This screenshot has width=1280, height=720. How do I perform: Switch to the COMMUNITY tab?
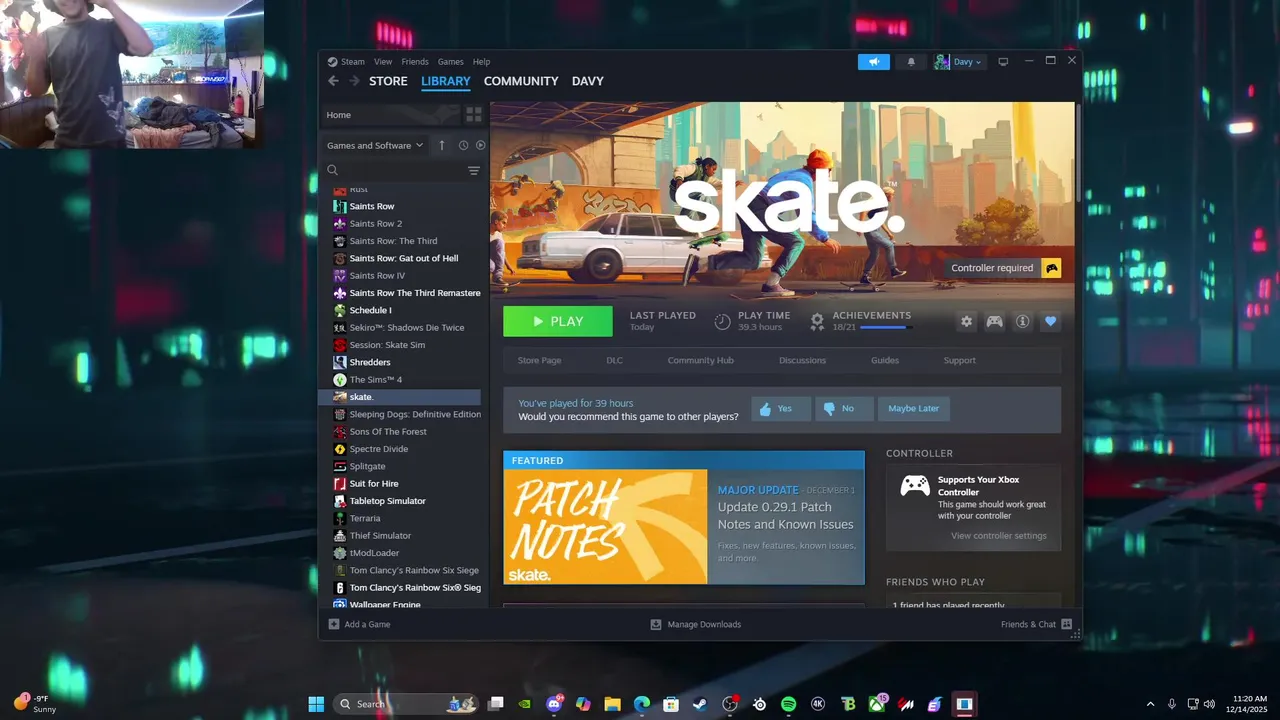tap(521, 81)
